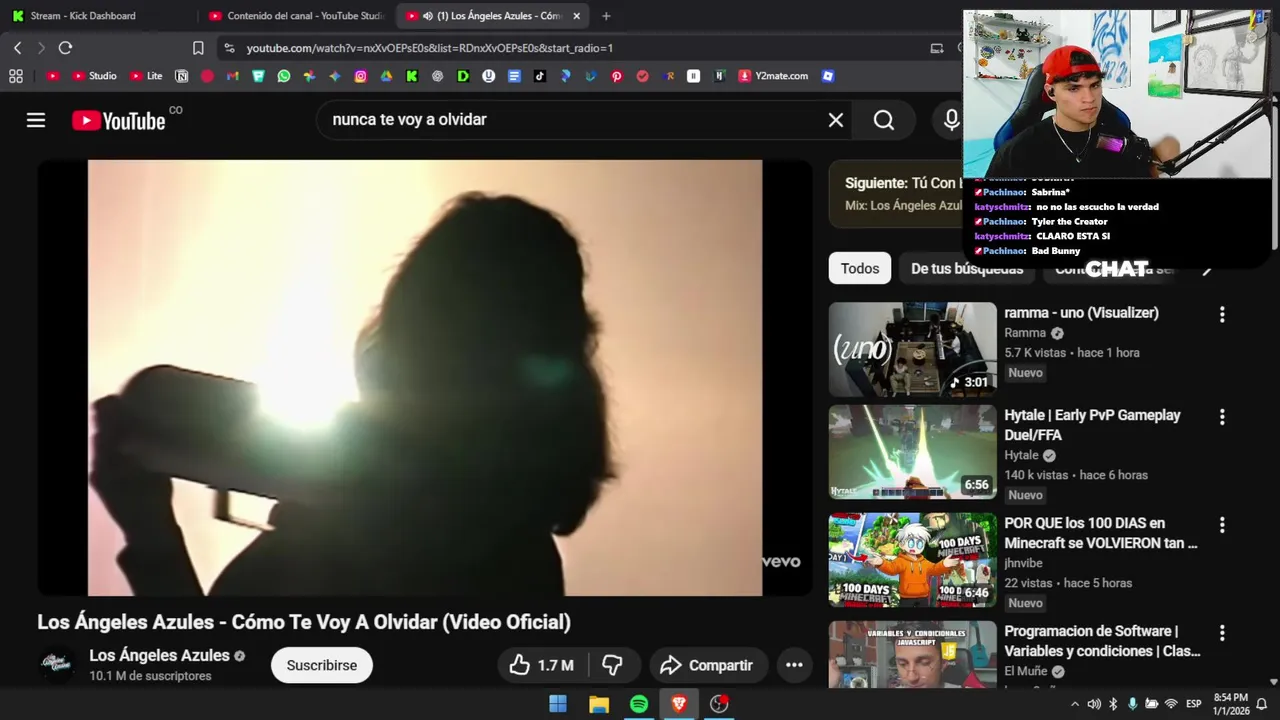Open the Windows Start menu

coord(558,704)
